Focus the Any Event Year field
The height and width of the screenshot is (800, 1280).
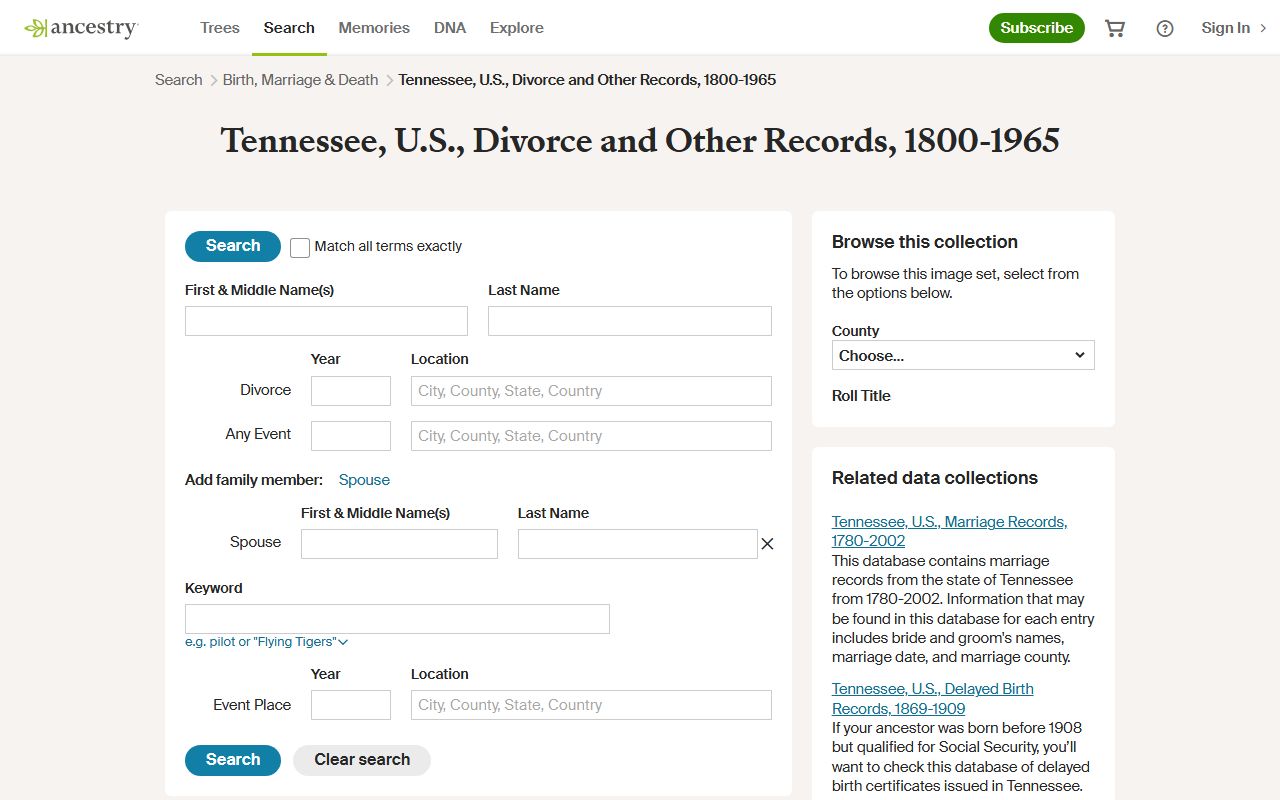click(351, 436)
